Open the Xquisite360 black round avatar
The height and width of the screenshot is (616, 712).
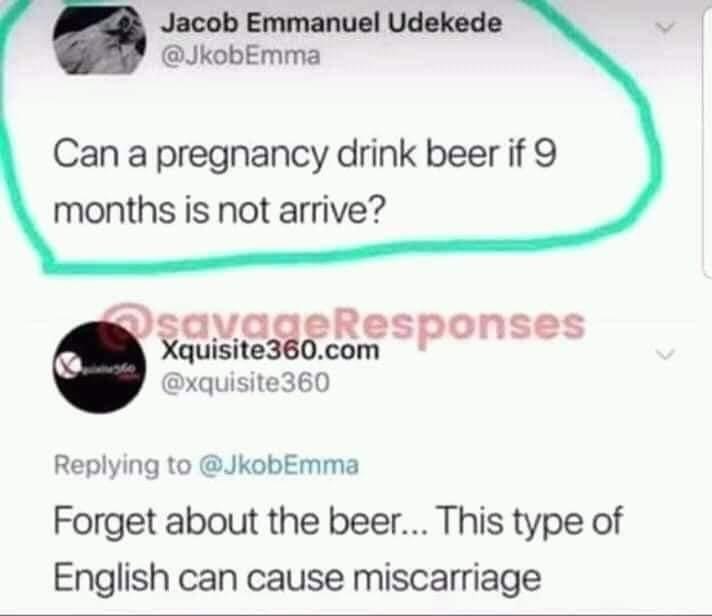[x=100, y=367]
